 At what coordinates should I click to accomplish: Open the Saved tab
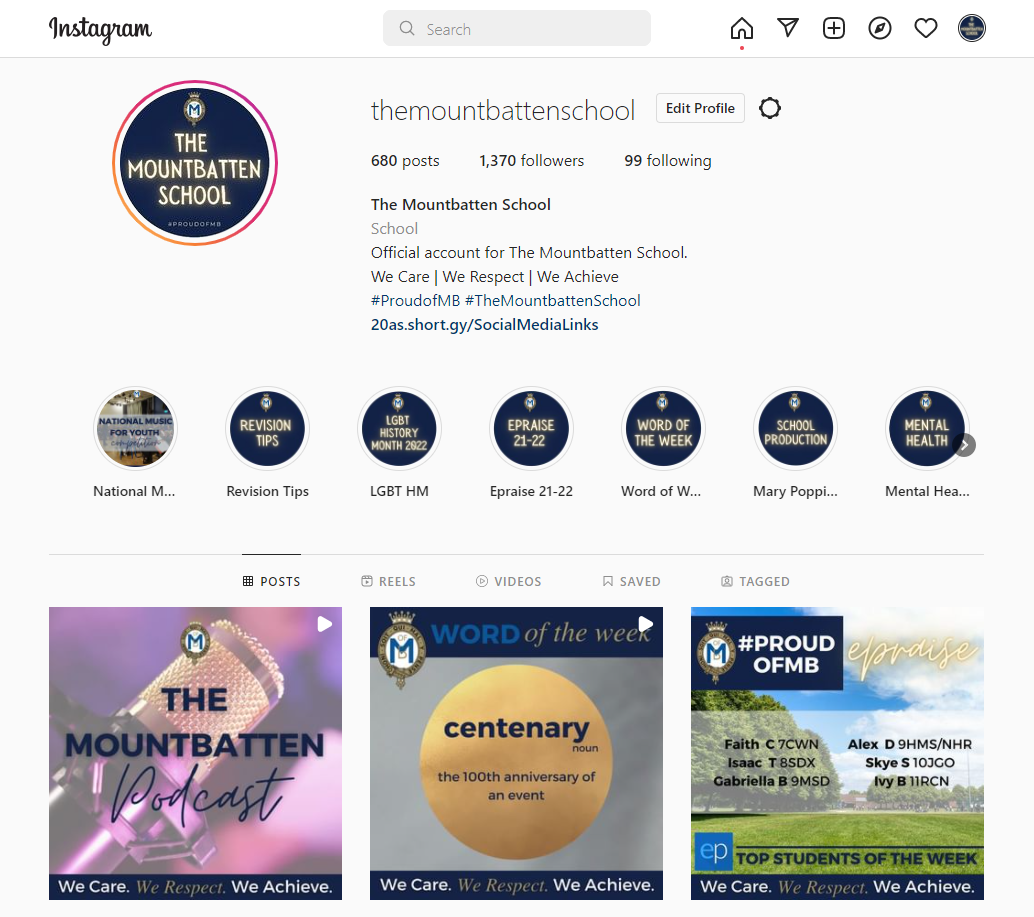click(x=631, y=581)
